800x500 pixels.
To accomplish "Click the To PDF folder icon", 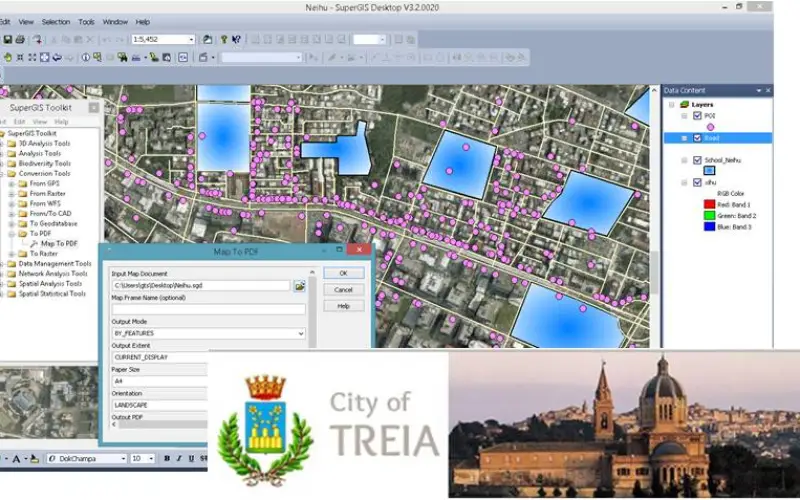I will [22, 234].
